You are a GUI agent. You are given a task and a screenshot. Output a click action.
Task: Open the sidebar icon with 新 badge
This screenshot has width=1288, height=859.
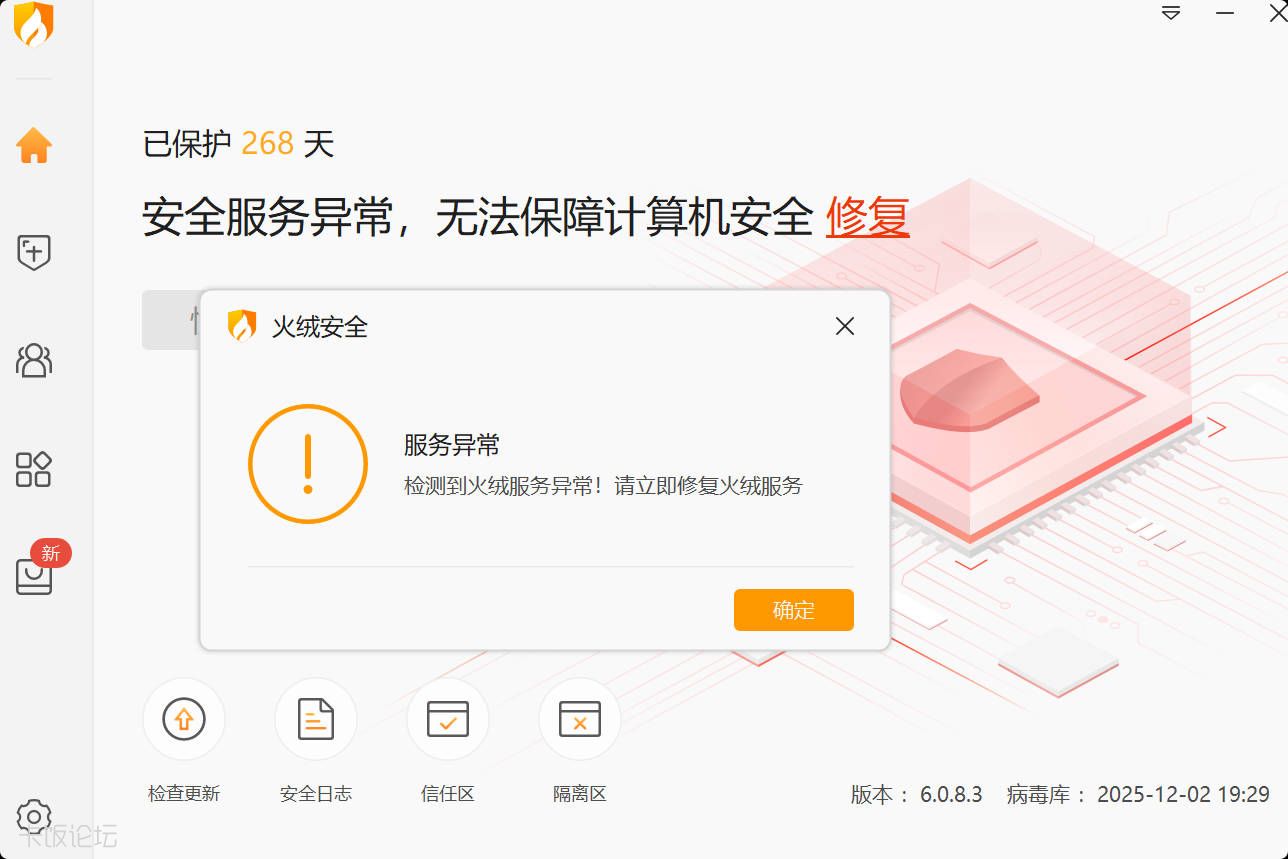click(34, 575)
